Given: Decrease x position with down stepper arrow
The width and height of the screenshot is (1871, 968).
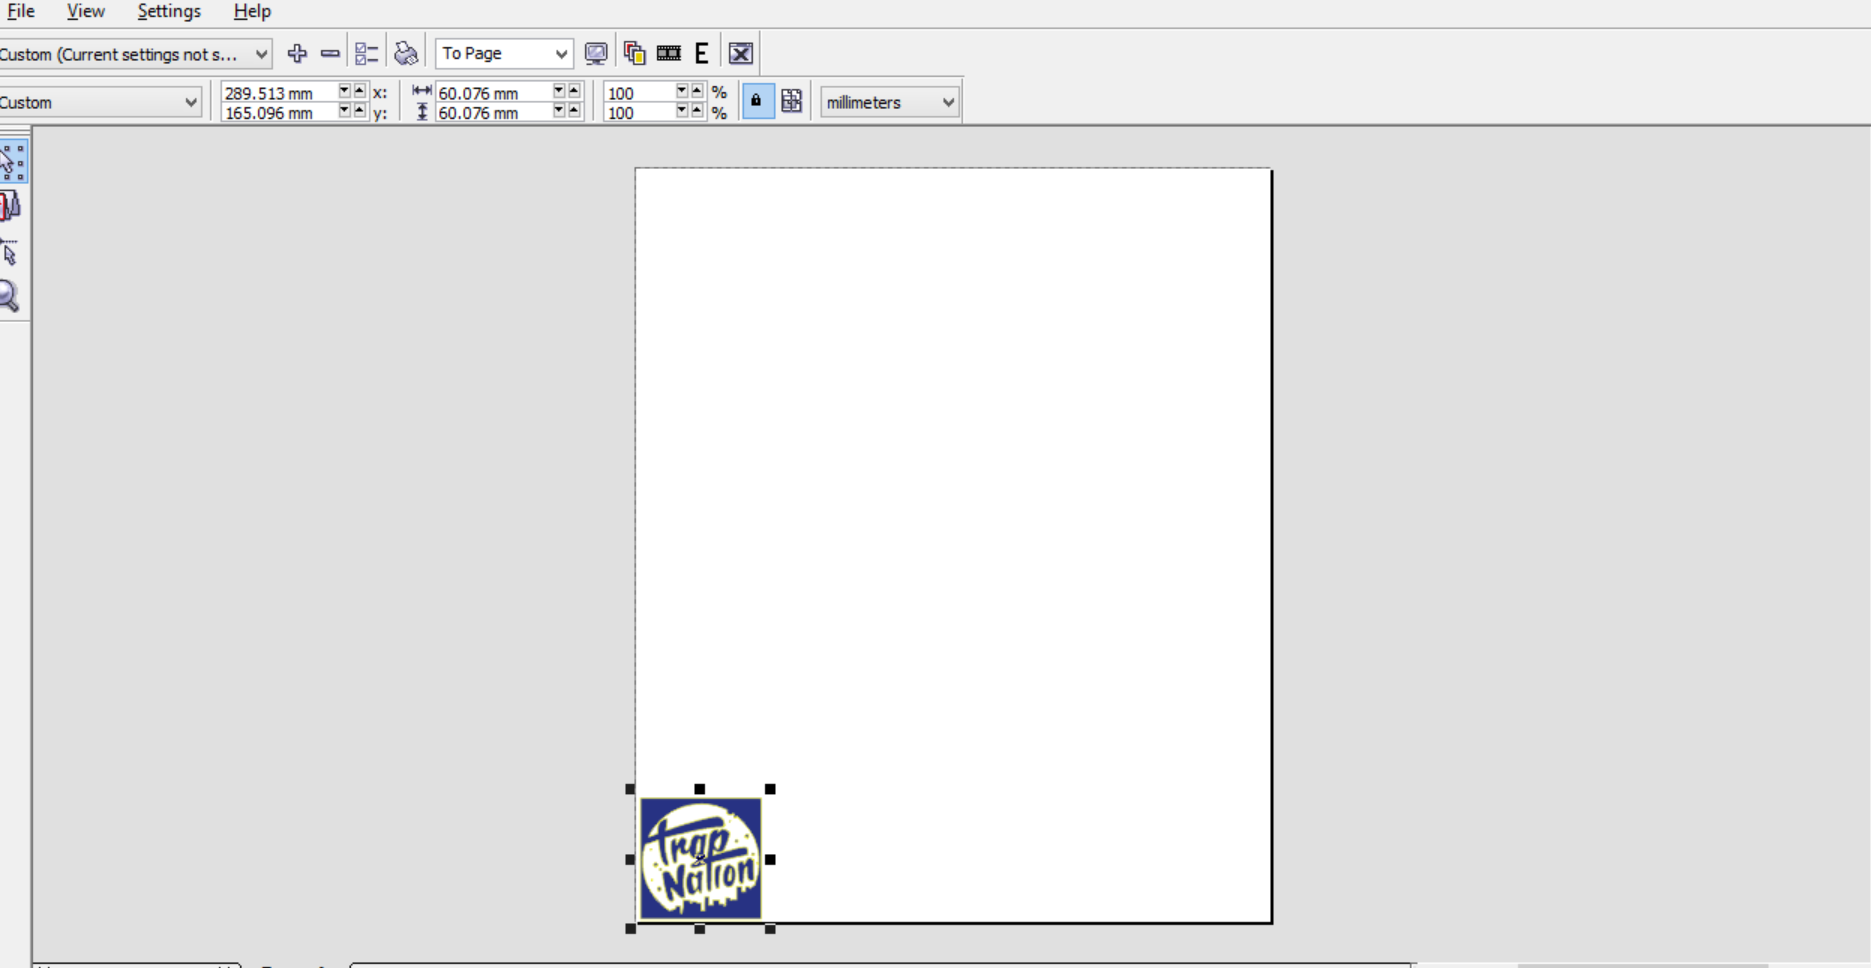Looking at the screenshot, I should (345, 91).
